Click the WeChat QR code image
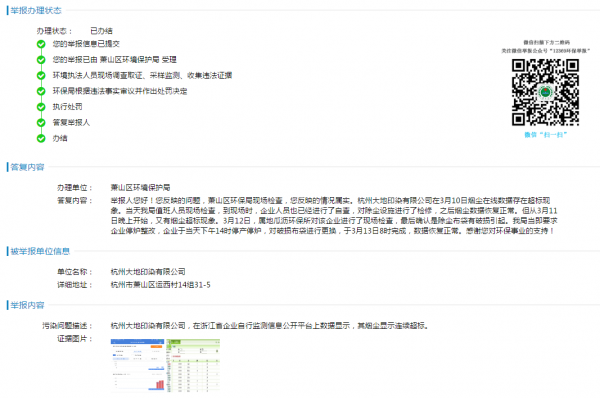 [545, 92]
